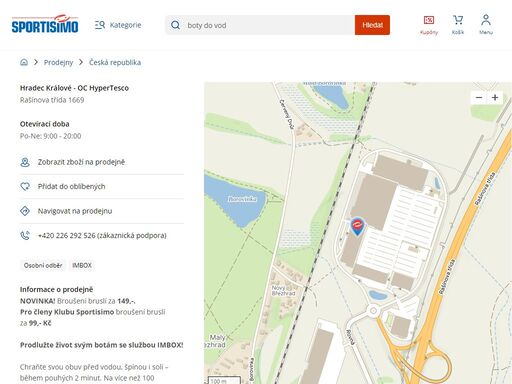Open the Kupóny coupons icon
This screenshot has height=384, width=512.
pyautogui.click(x=429, y=25)
